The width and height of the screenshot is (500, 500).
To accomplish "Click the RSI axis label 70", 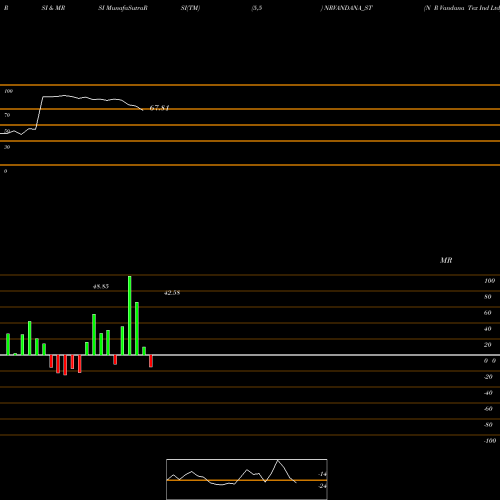I will tap(7, 115).
